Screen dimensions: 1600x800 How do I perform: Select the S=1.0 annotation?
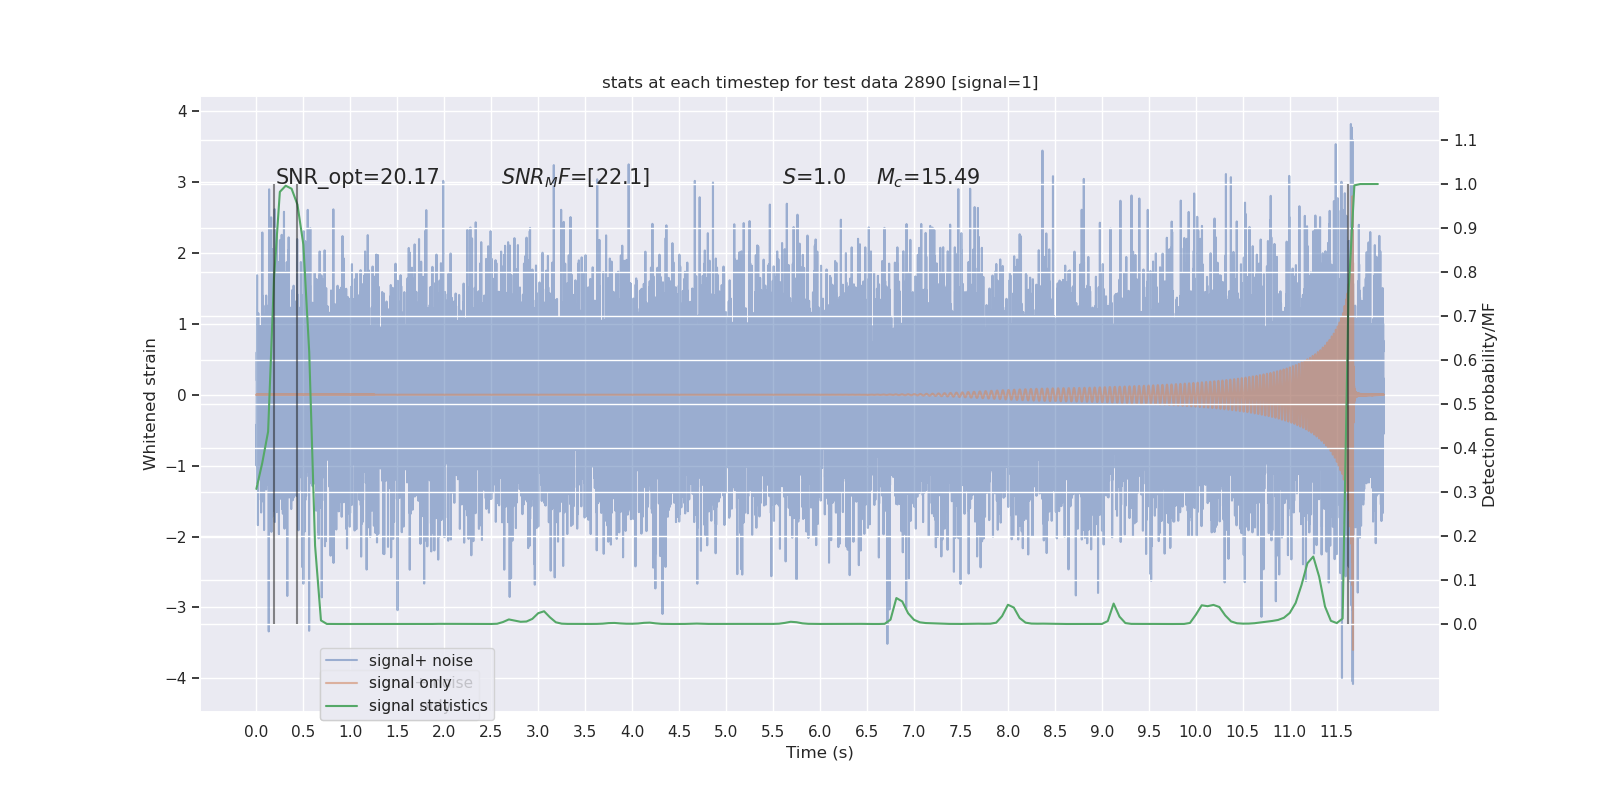[814, 177]
